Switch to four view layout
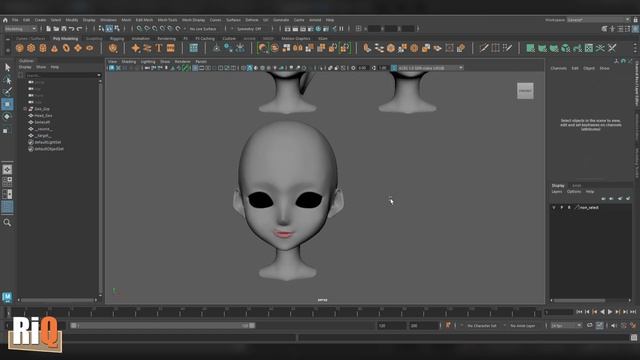The height and width of the screenshot is (360, 640). pos(7,182)
